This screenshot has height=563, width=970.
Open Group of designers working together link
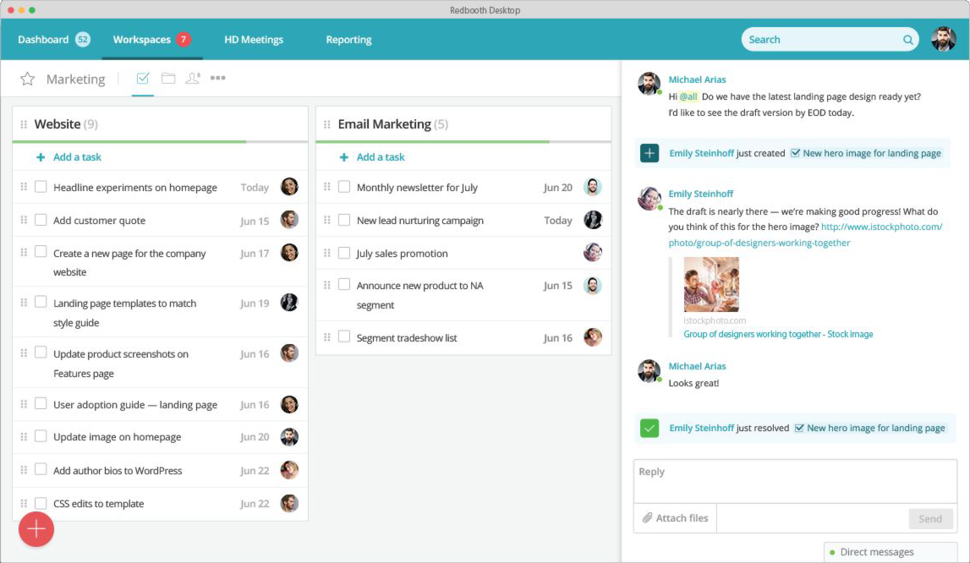pos(778,334)
